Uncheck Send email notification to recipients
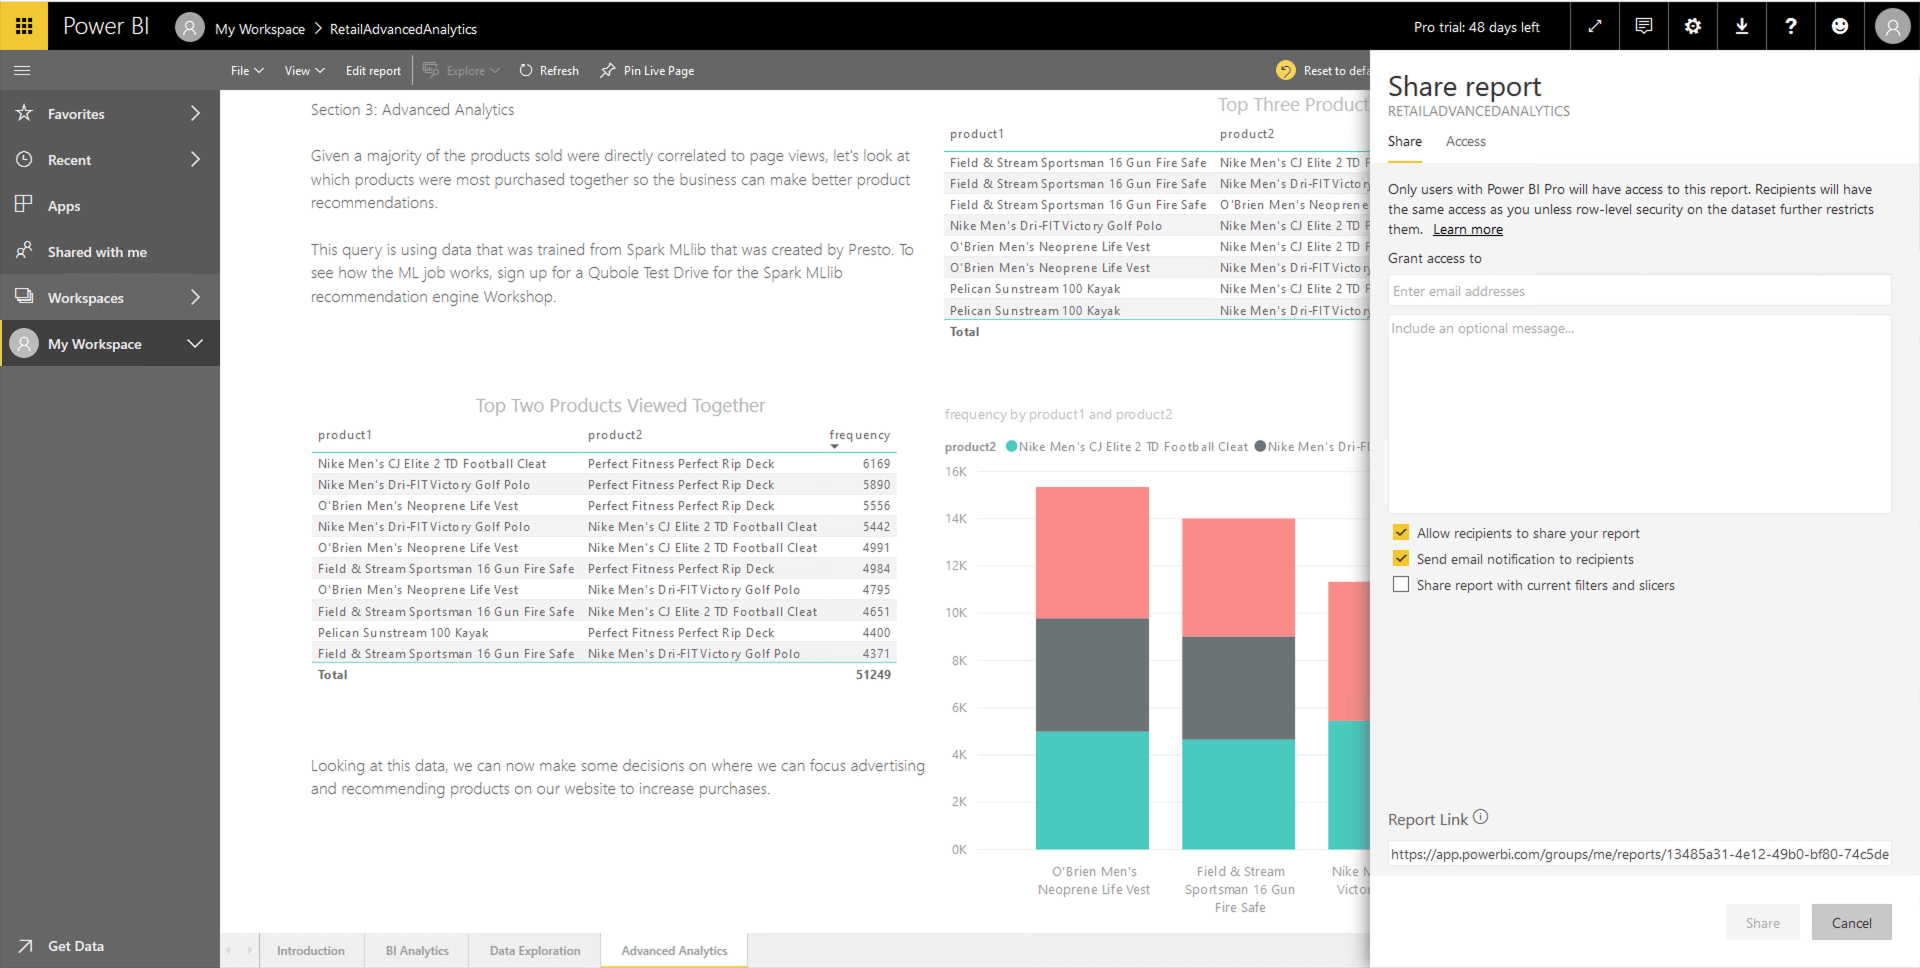Viewport: 1920px width, 968px height. tap(1401, 559)
